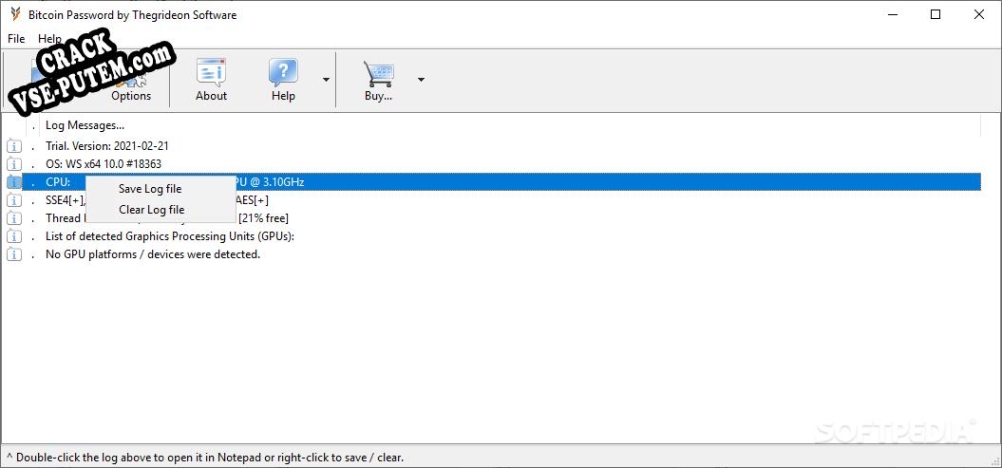Maximize the Bitcoin Password window

tap(936, 14)
